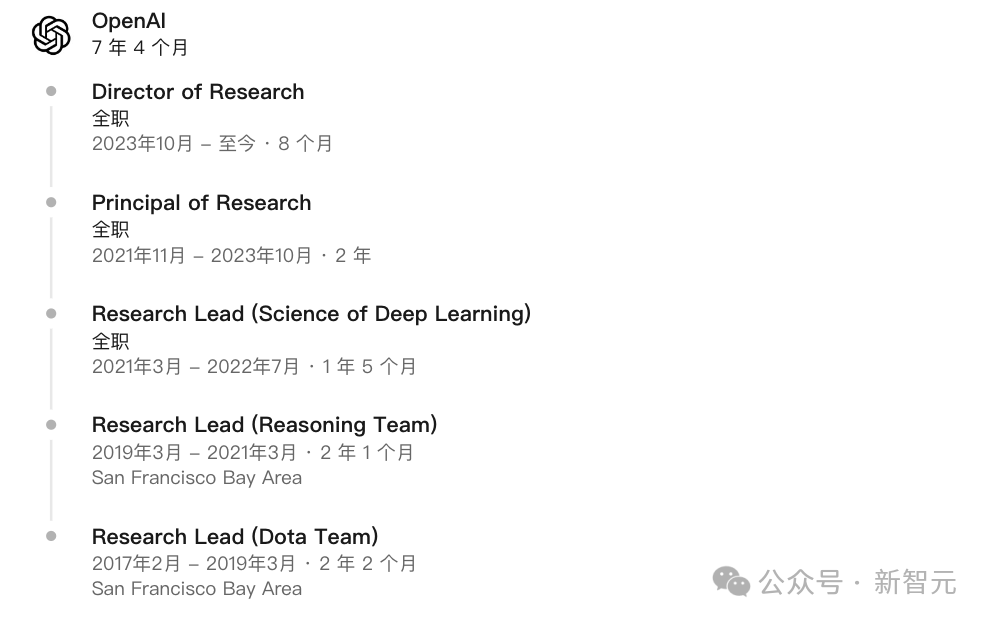The image size is (988, 622).
Task: Open the OpenAI company name link
Action: click(129, 21)
